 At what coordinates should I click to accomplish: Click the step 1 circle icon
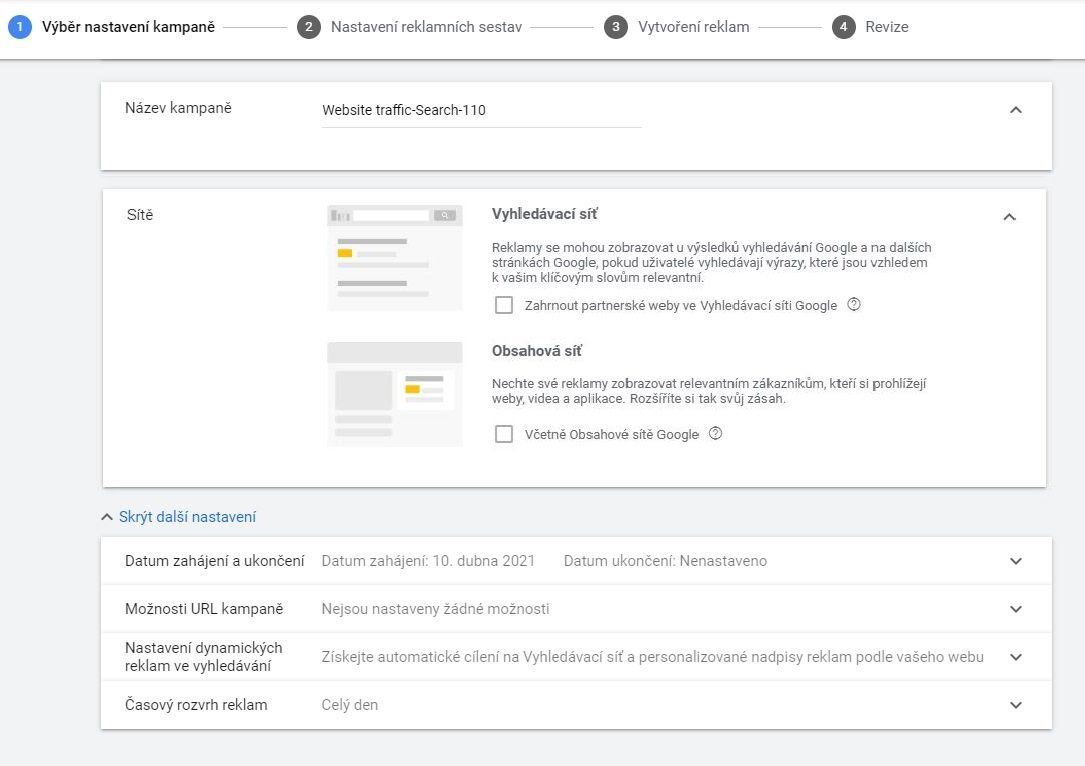pos(20,27)
